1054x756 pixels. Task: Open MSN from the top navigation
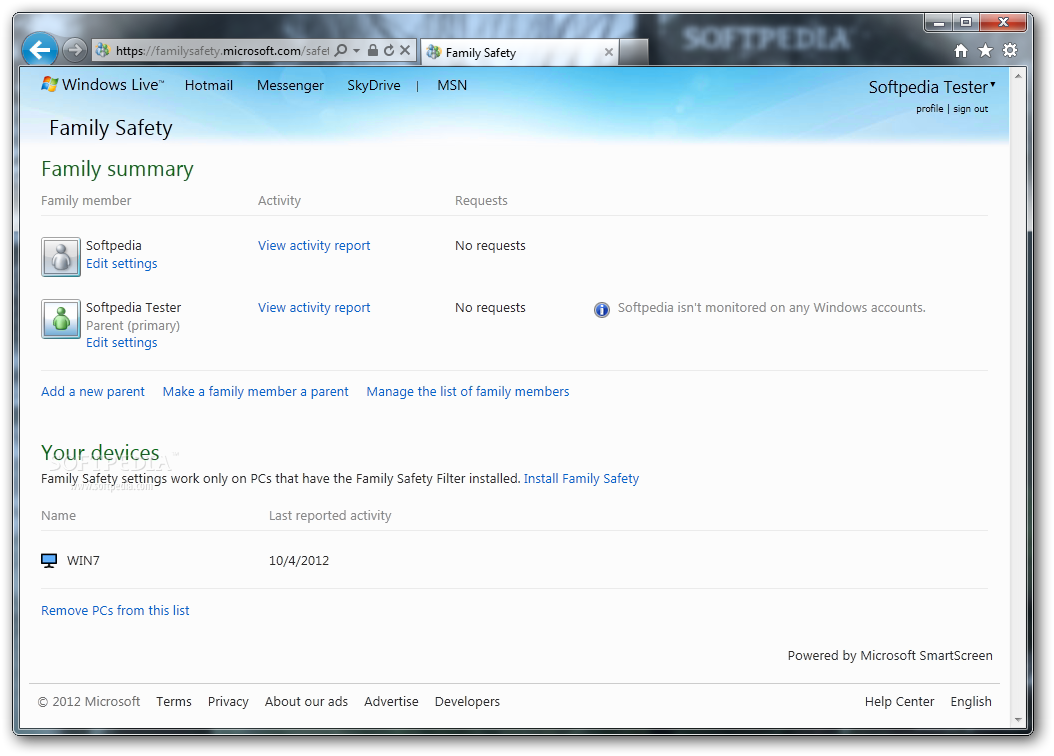tap(452, 85)
